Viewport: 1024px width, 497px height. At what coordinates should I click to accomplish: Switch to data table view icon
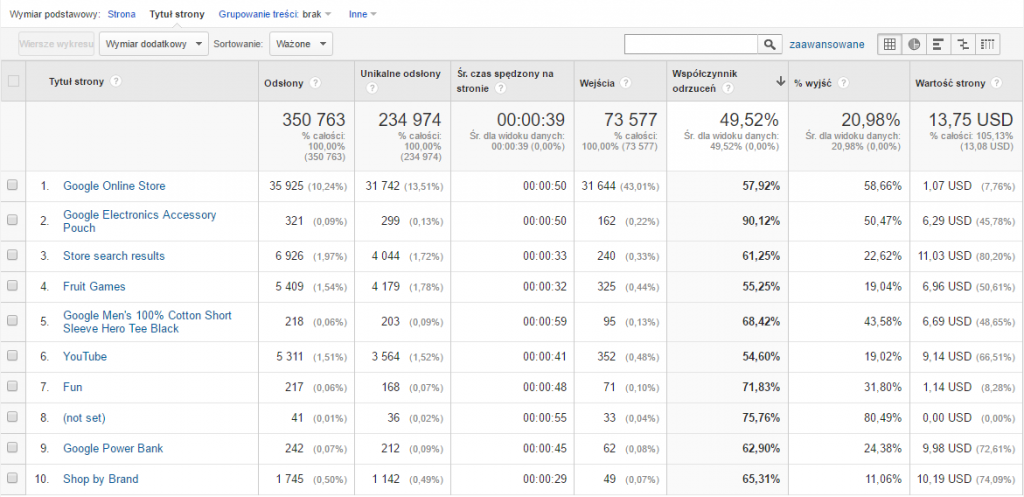point(889,44)
